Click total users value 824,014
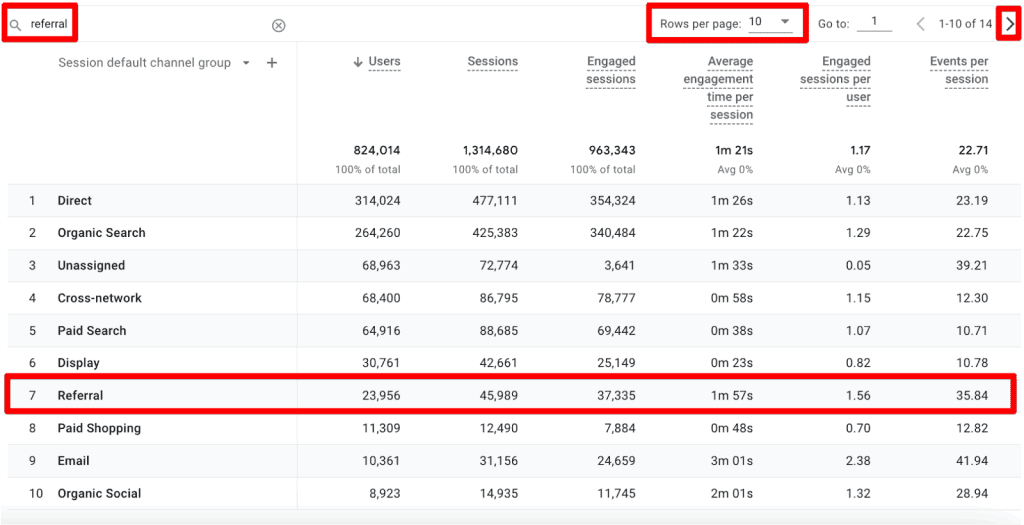The height and width of the screenshot is (525, 1024). point(377,151)
